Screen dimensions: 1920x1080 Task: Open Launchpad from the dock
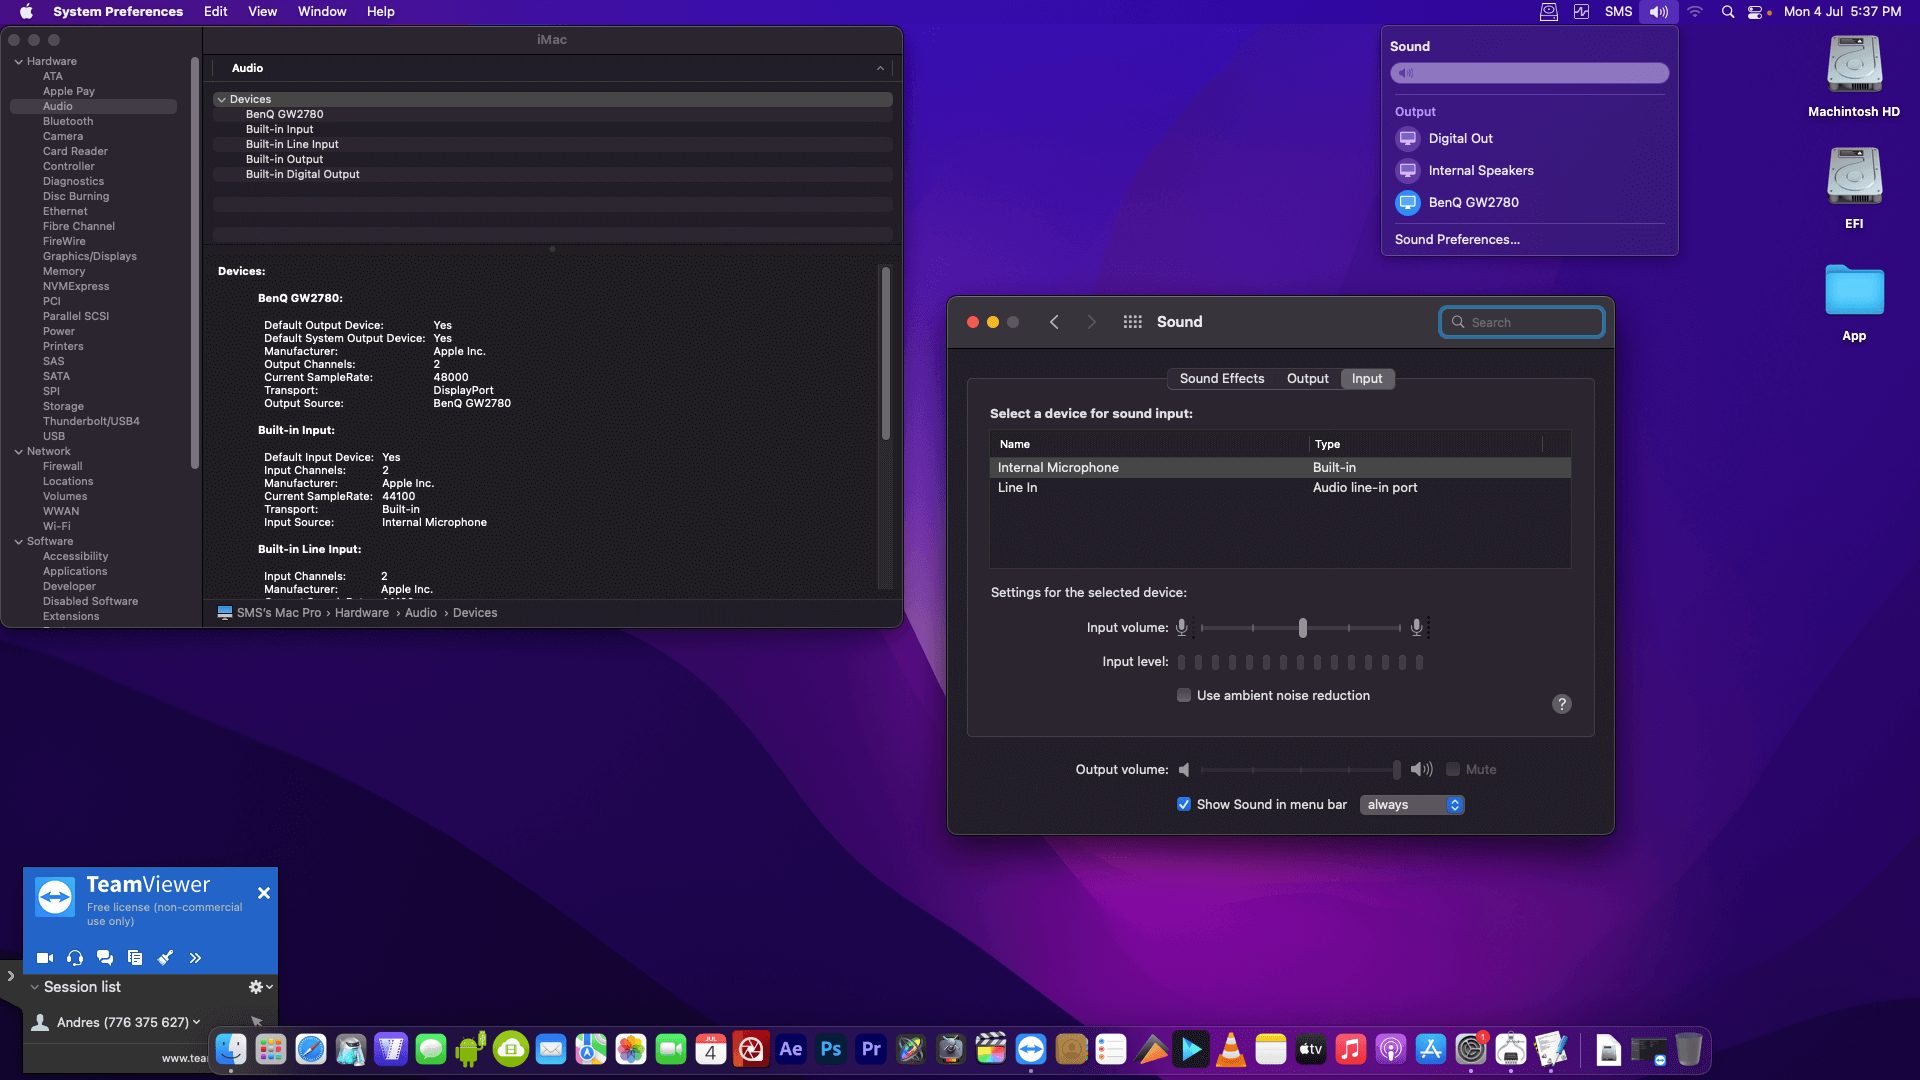click(271, 1049)
